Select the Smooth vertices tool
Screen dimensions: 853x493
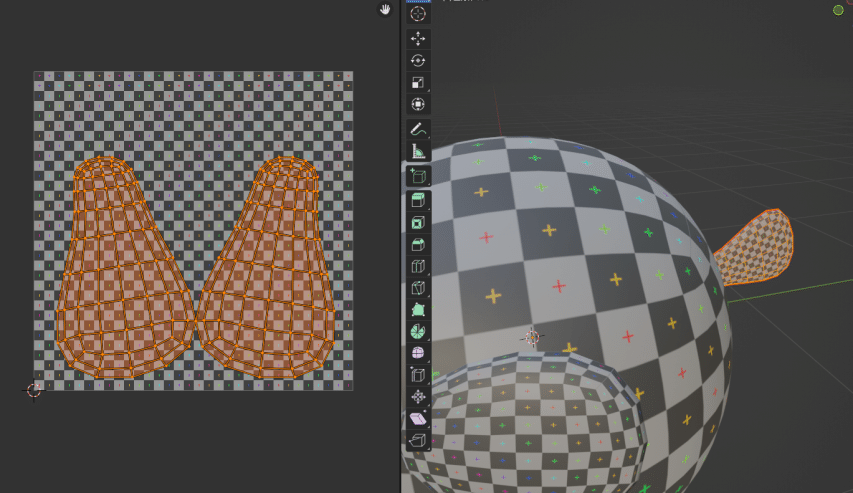click(x=418, y=353)
